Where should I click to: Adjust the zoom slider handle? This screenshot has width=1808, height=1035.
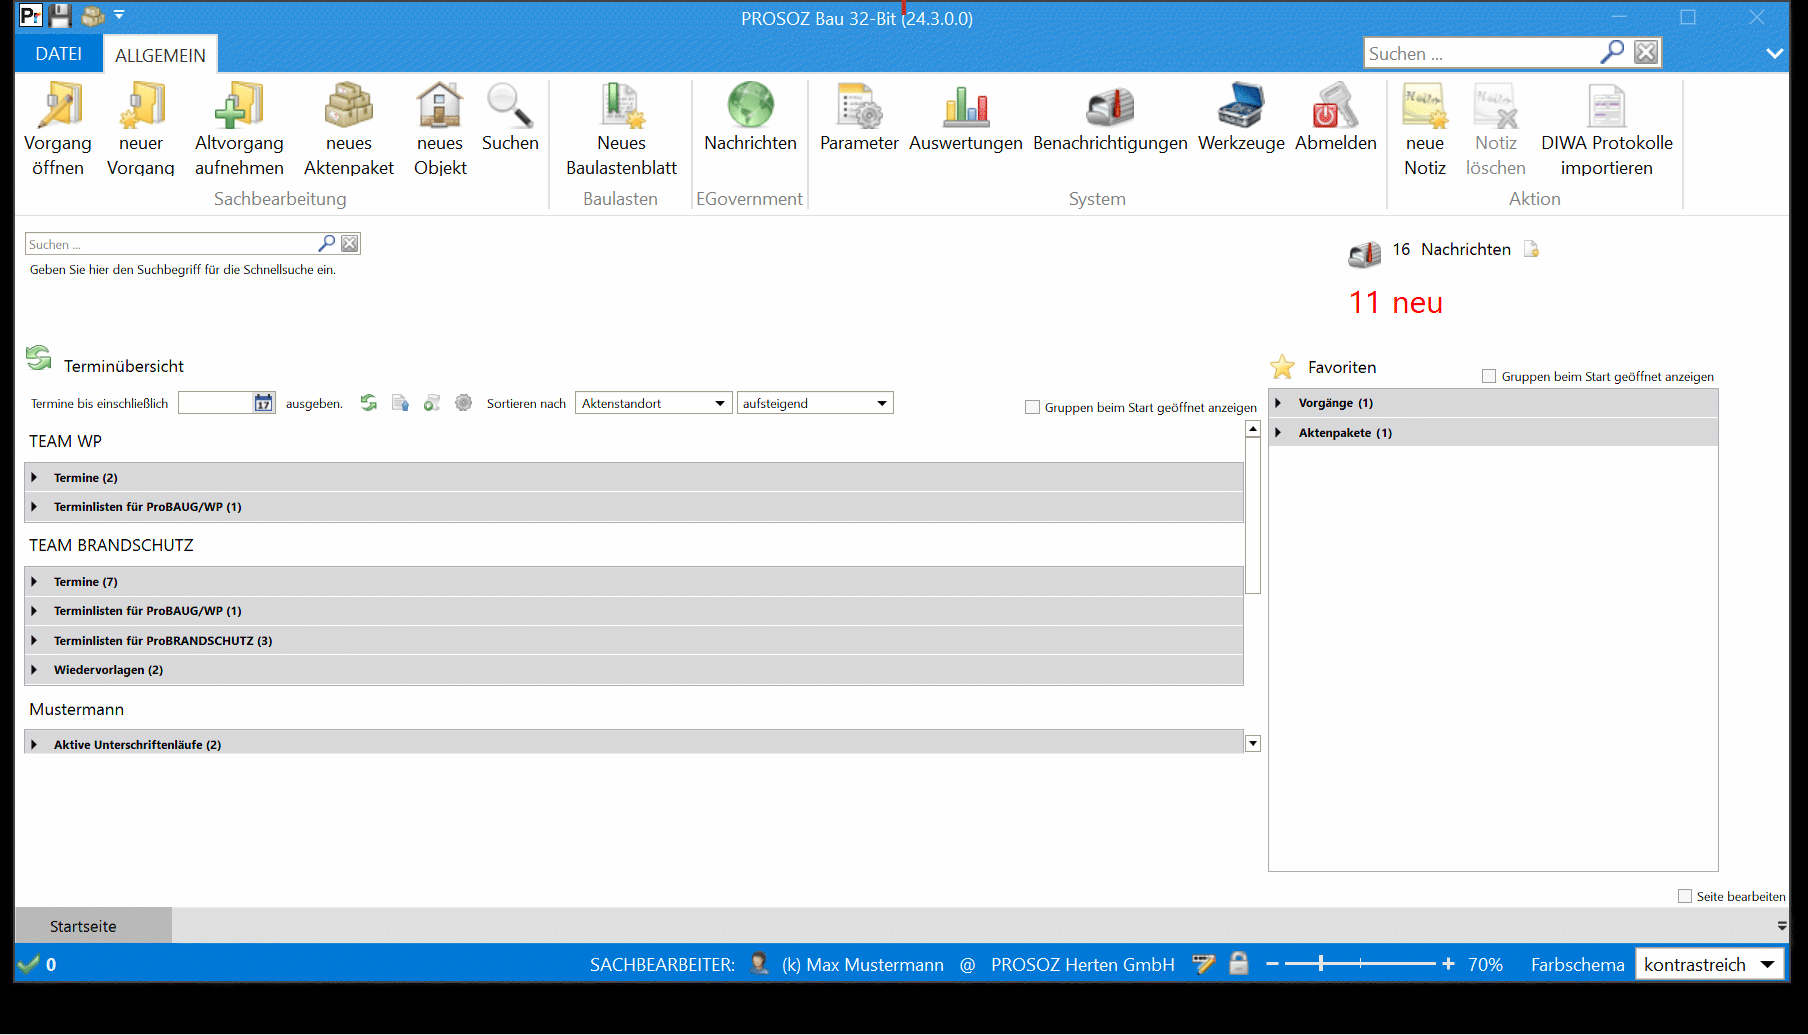tap(1321, 964)
